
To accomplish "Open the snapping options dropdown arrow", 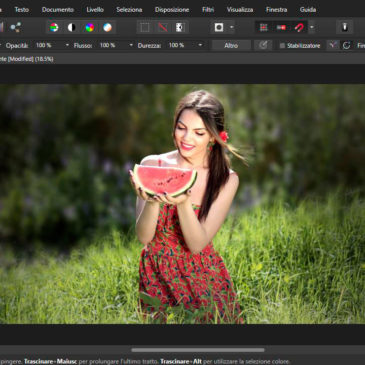I will coord(312,27).
